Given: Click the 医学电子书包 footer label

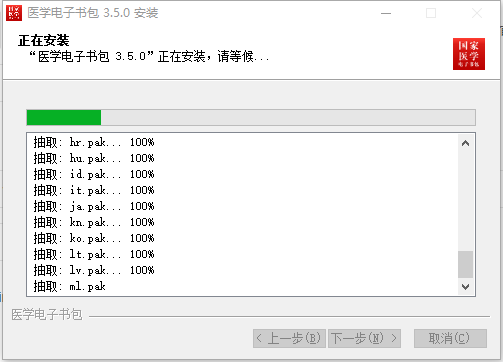Looking at the screenshot, I should coord(47,314).
